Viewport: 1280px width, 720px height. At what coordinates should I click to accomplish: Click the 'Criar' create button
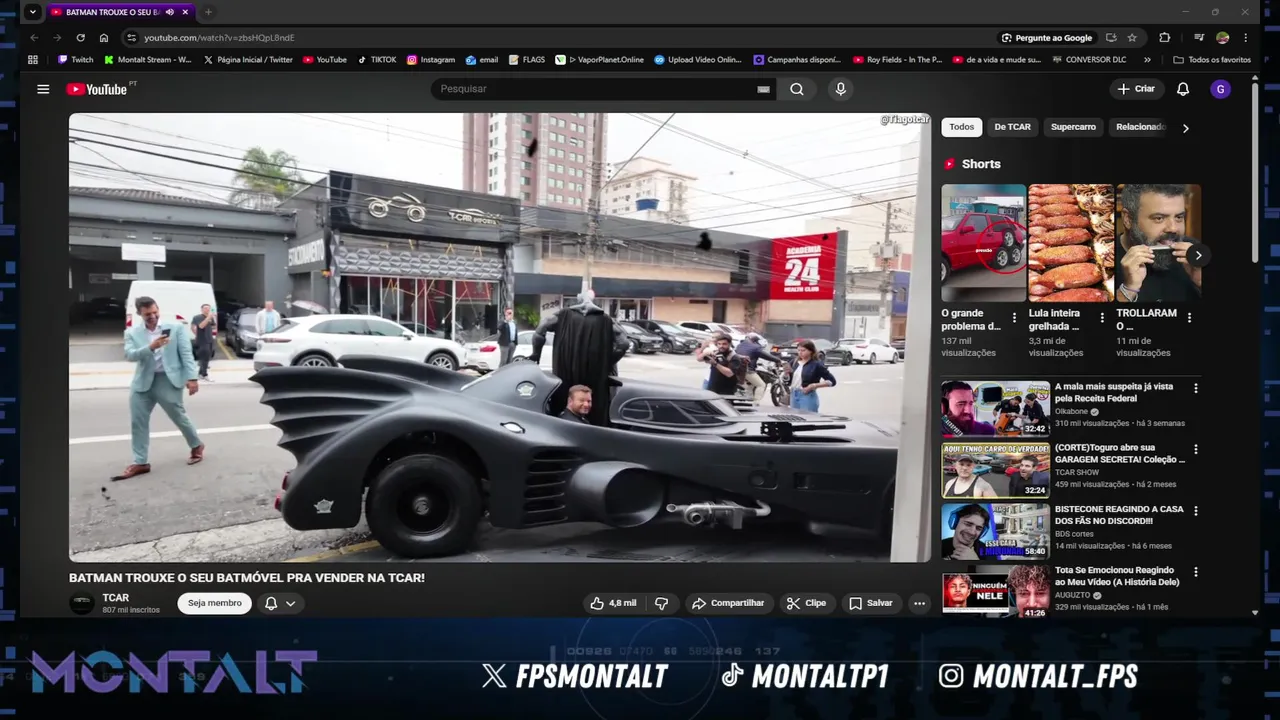[1136, 89]
